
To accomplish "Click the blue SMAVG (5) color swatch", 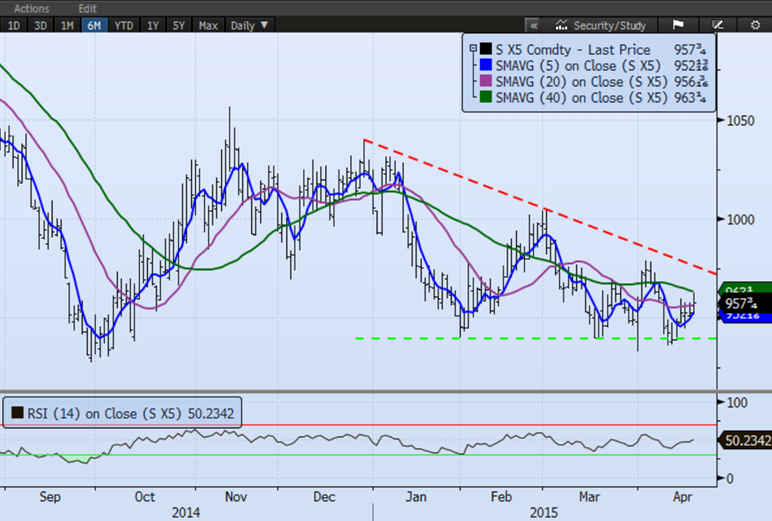I will pyautogui.click(x=485, y=65).
